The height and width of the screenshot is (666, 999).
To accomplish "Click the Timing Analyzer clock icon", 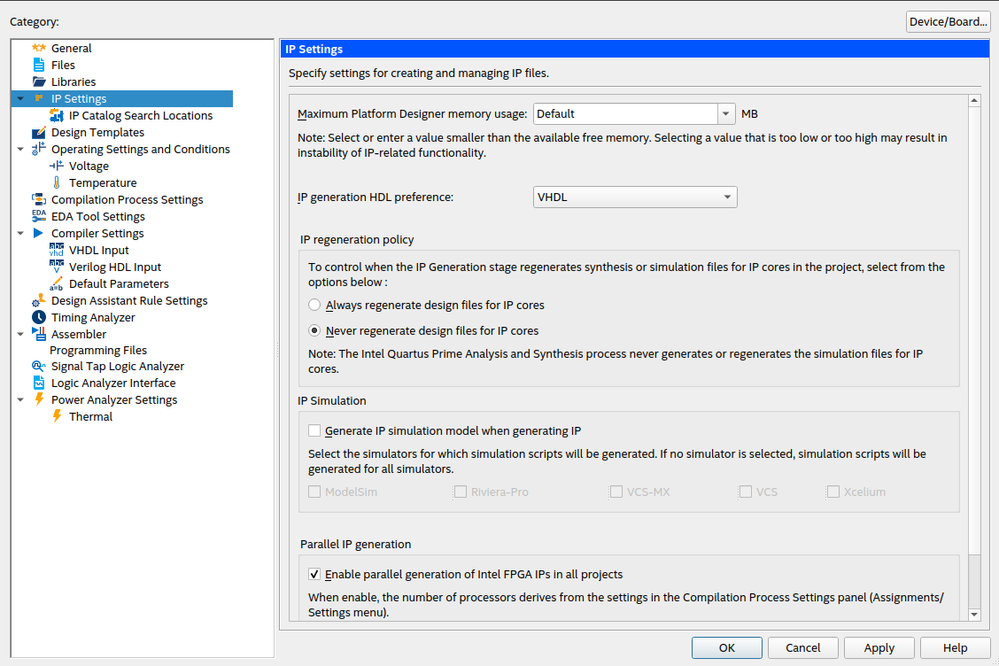I will click(39, 317).
